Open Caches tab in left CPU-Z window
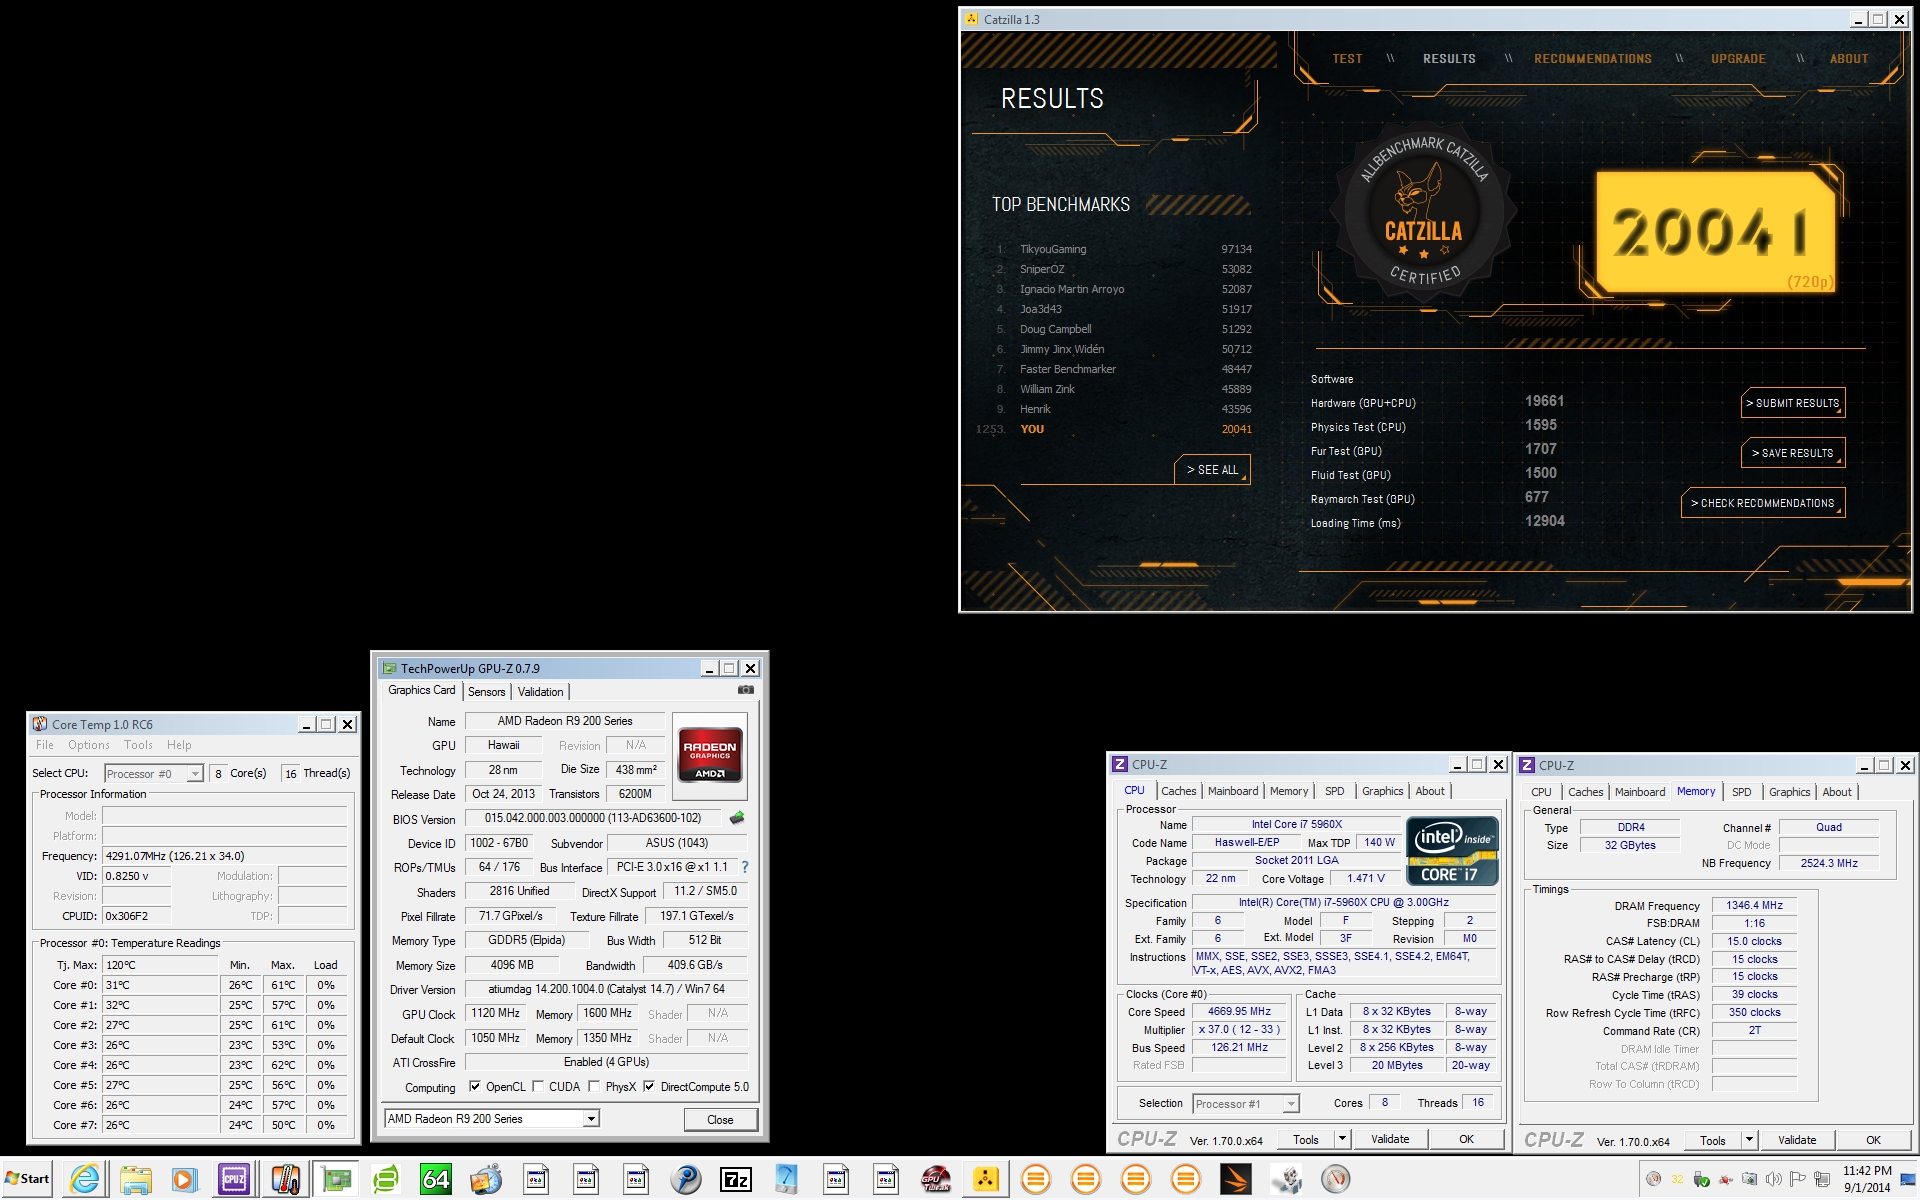This screenshot has width=1920, height=1200. 1179,791
